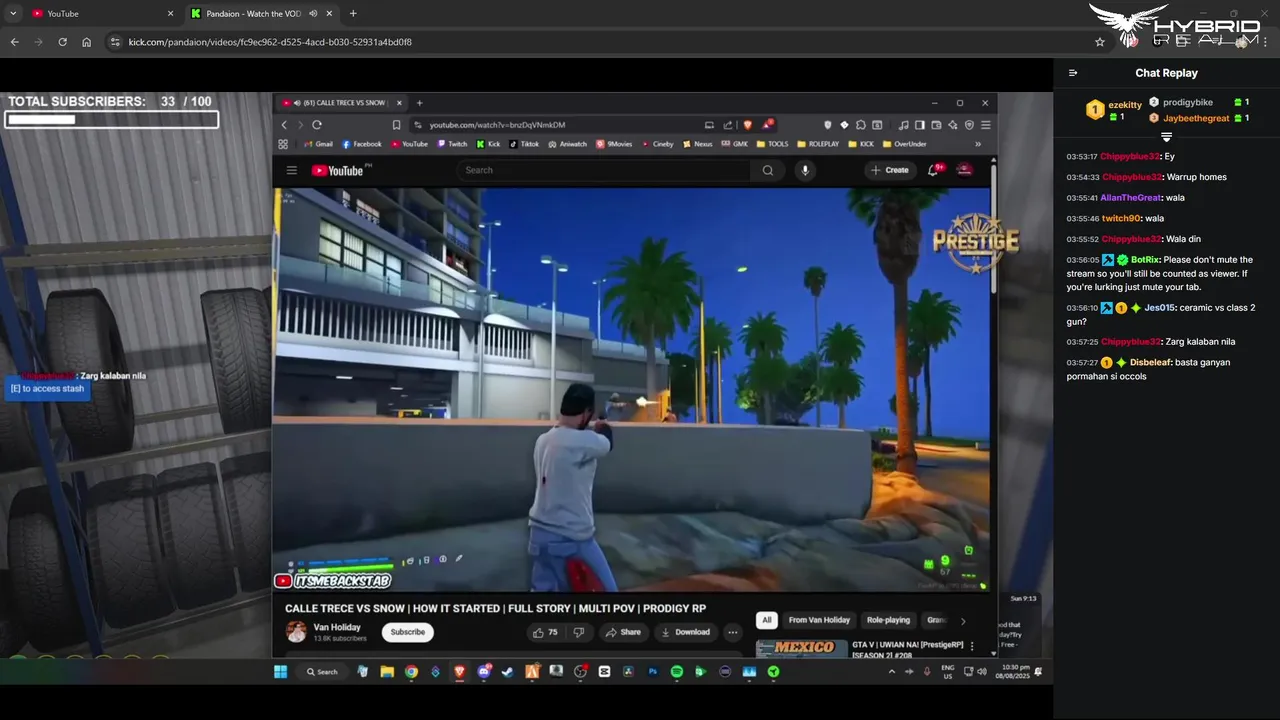This screenshot has height=720, width=1280.
Task: Select the CALLE TRECE VS SNOW Brave tab
Action: tap(340, 103)
